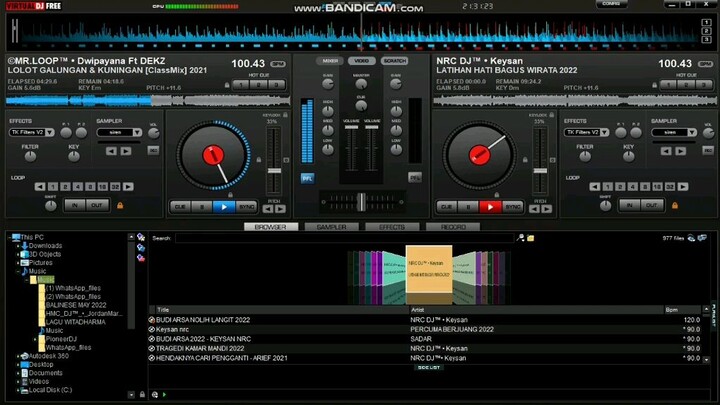The image size is (720, 405).
Task: Sync the right deck tempo
Action: (512, 207)
